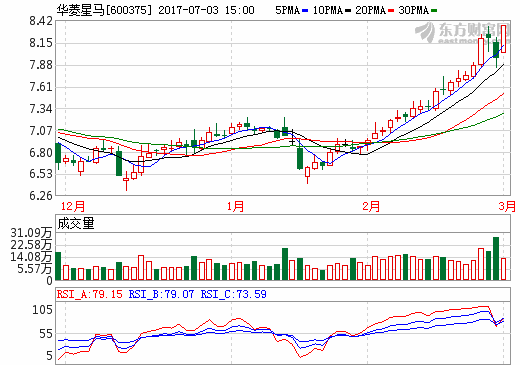Click the 105 RSI axis label
This screenshot has width=520, height=365.
[x=42, y=310]
